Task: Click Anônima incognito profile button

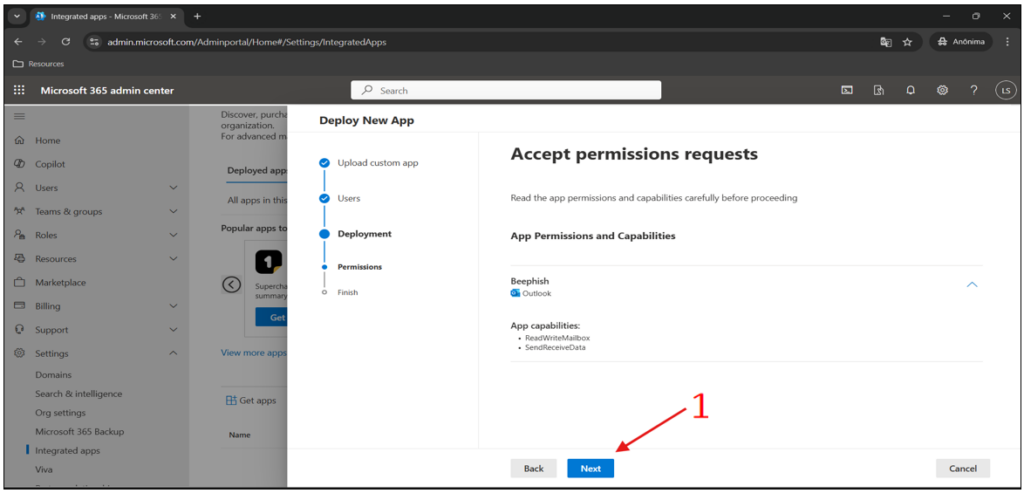Action: click(x=961, y=42)
